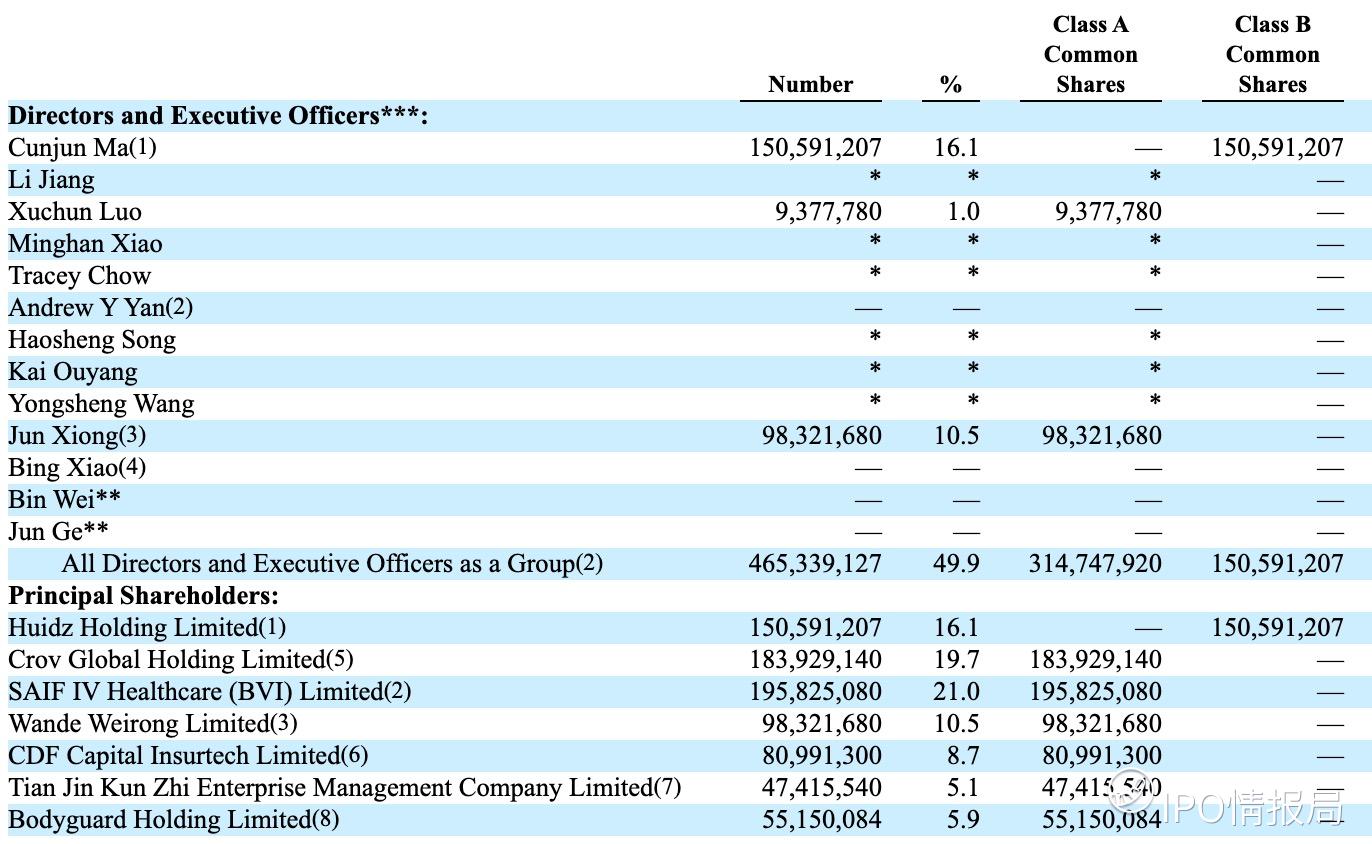Click 'Wande Weirong Limited(3)' row label
The width and height of the screenshot is (1372, 844).
(153, 724)
